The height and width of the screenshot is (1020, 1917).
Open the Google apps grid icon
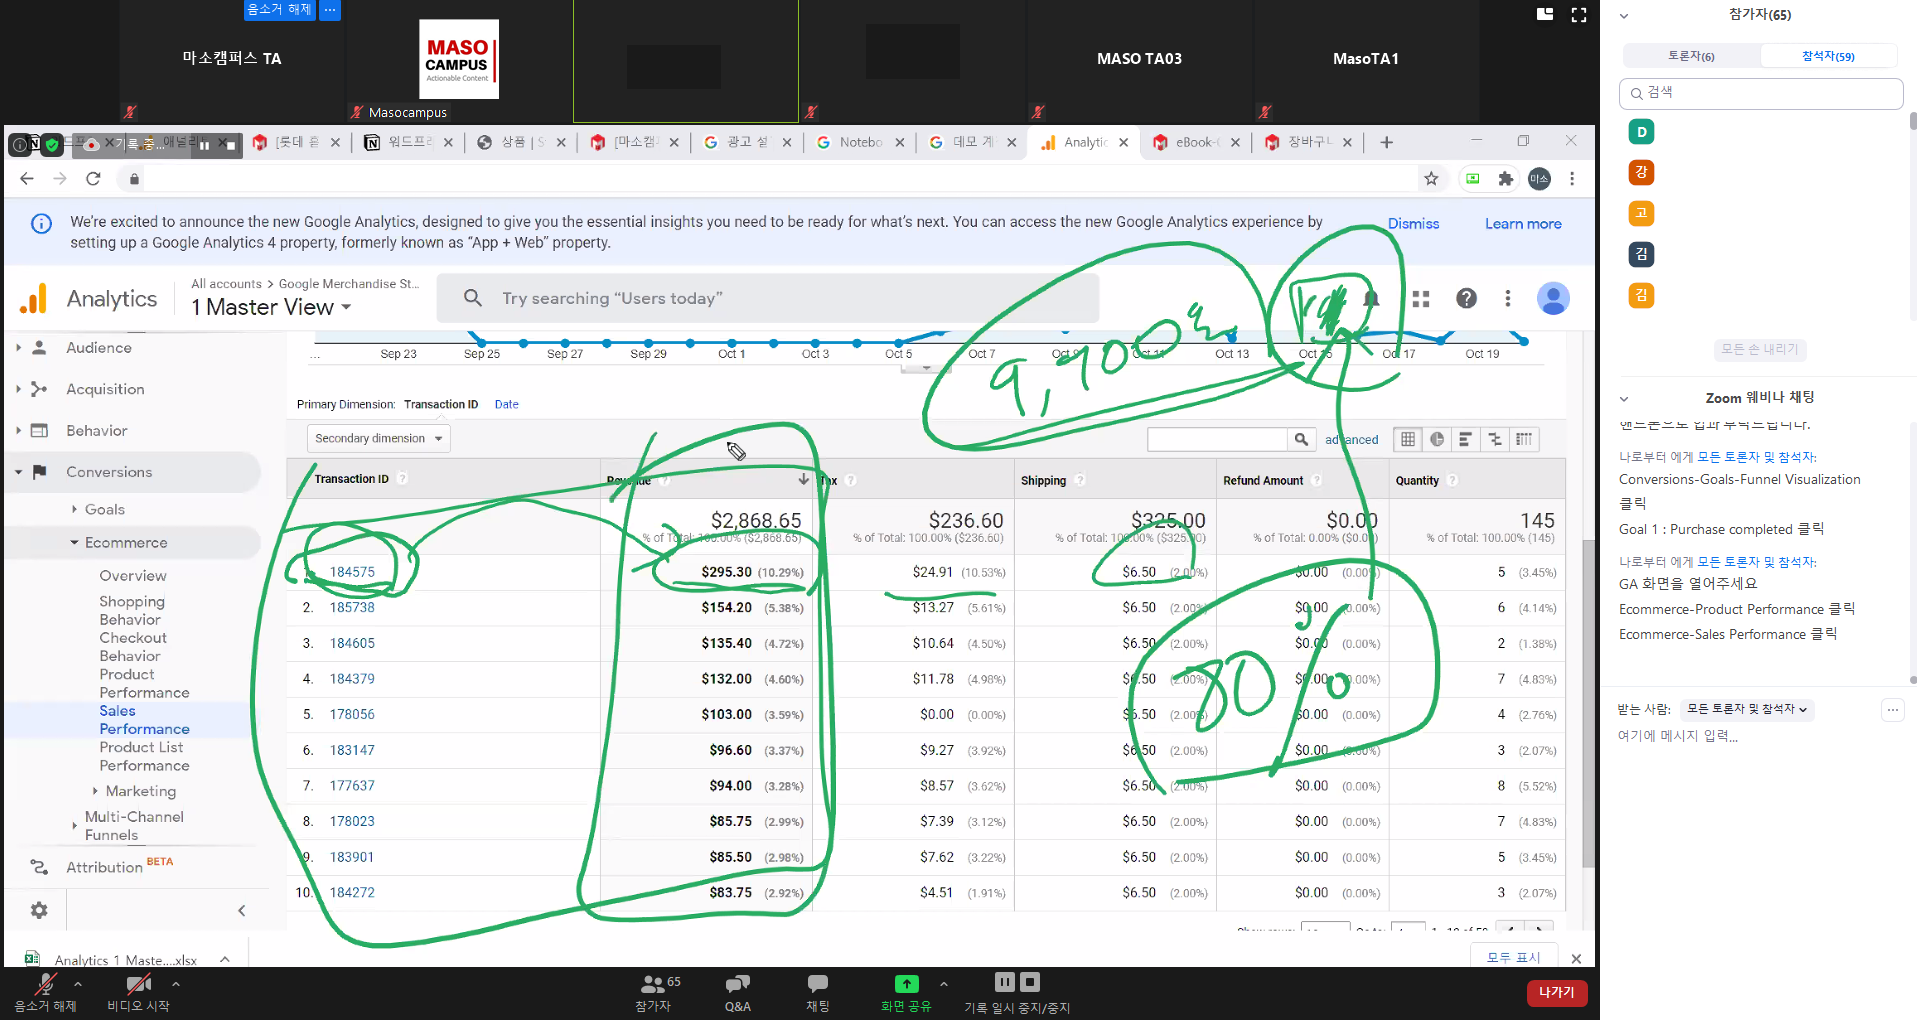[1420, 298]
